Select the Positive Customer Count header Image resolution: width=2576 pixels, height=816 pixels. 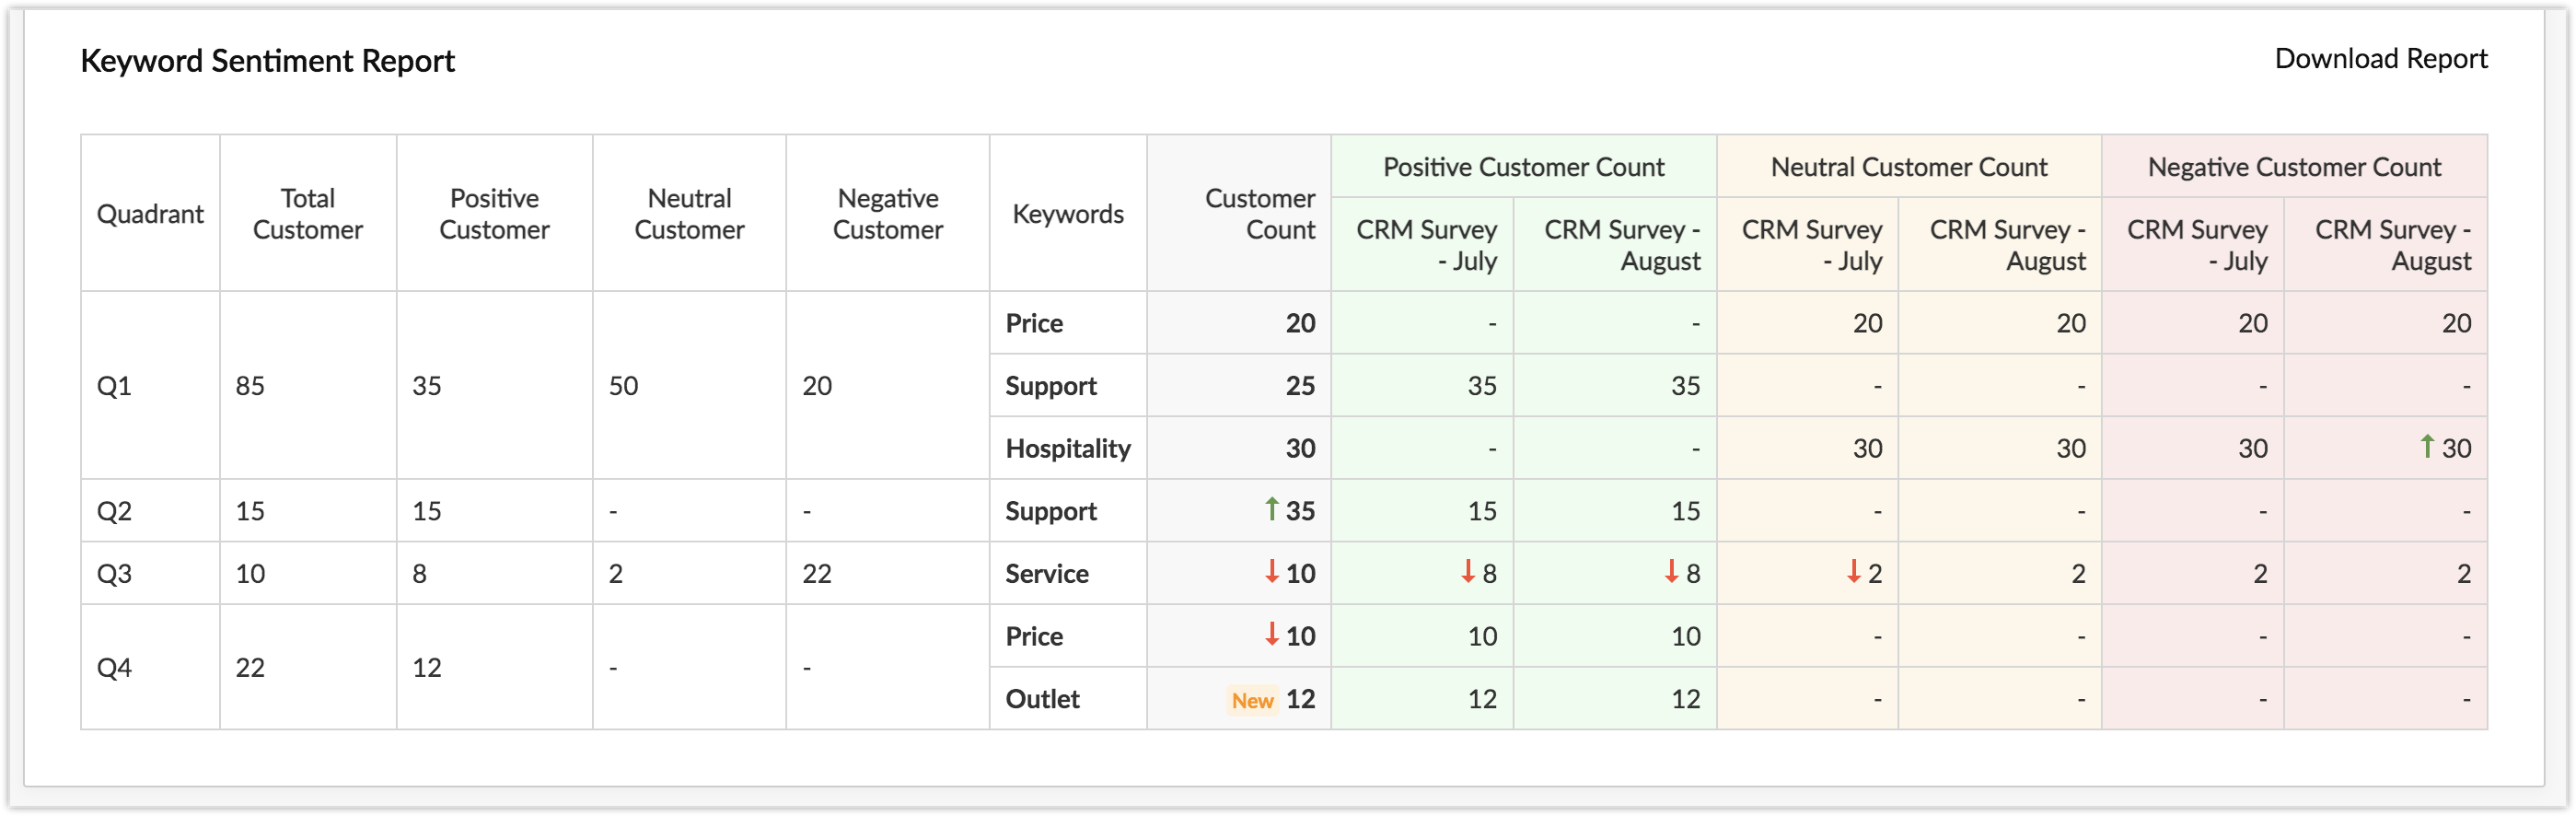pos(1523,167)
